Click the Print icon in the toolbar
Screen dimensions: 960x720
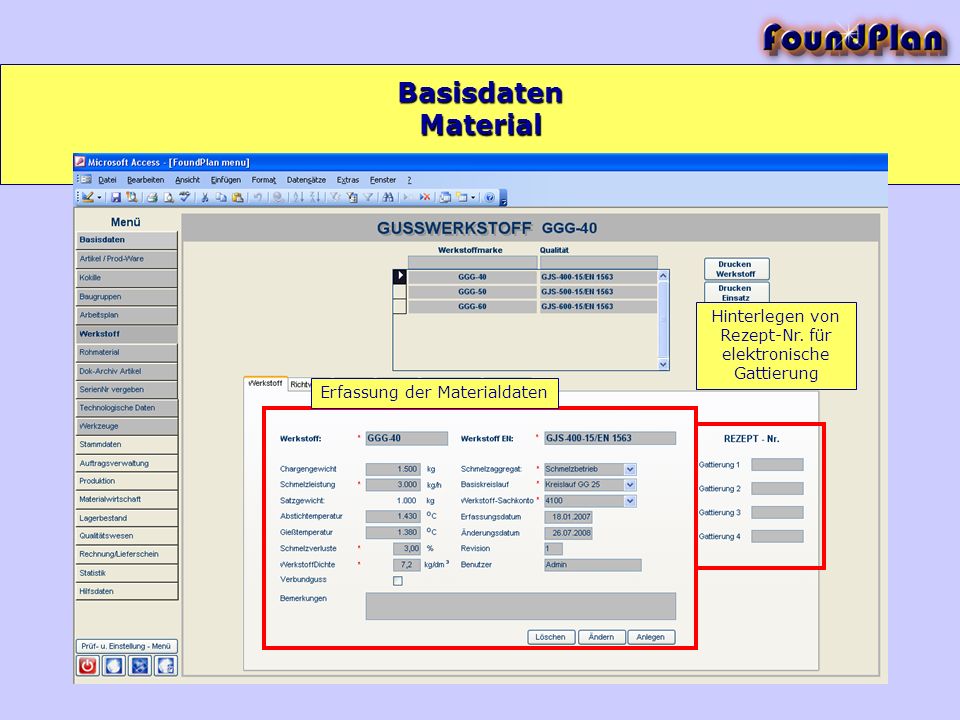point(152,197)
